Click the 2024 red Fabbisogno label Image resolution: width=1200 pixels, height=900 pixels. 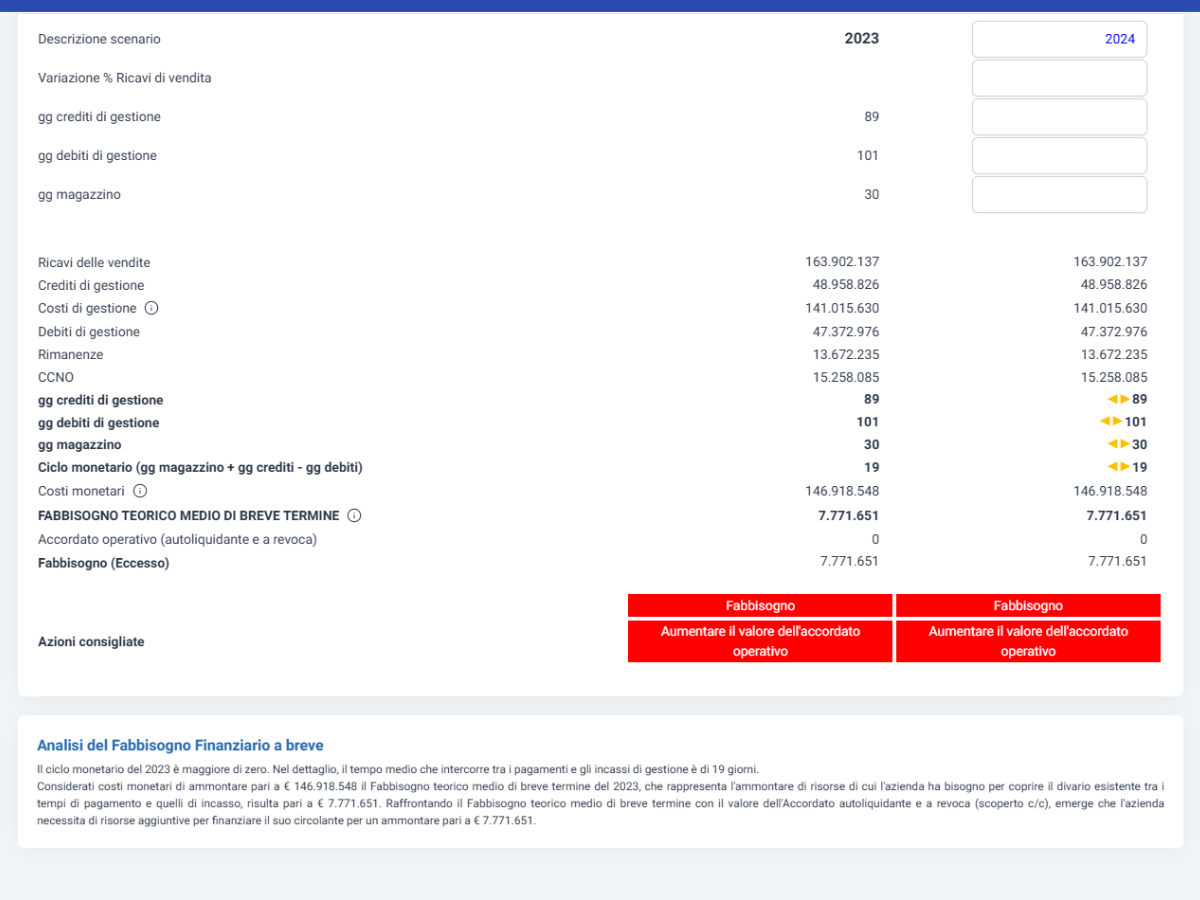pos(1028,606)
